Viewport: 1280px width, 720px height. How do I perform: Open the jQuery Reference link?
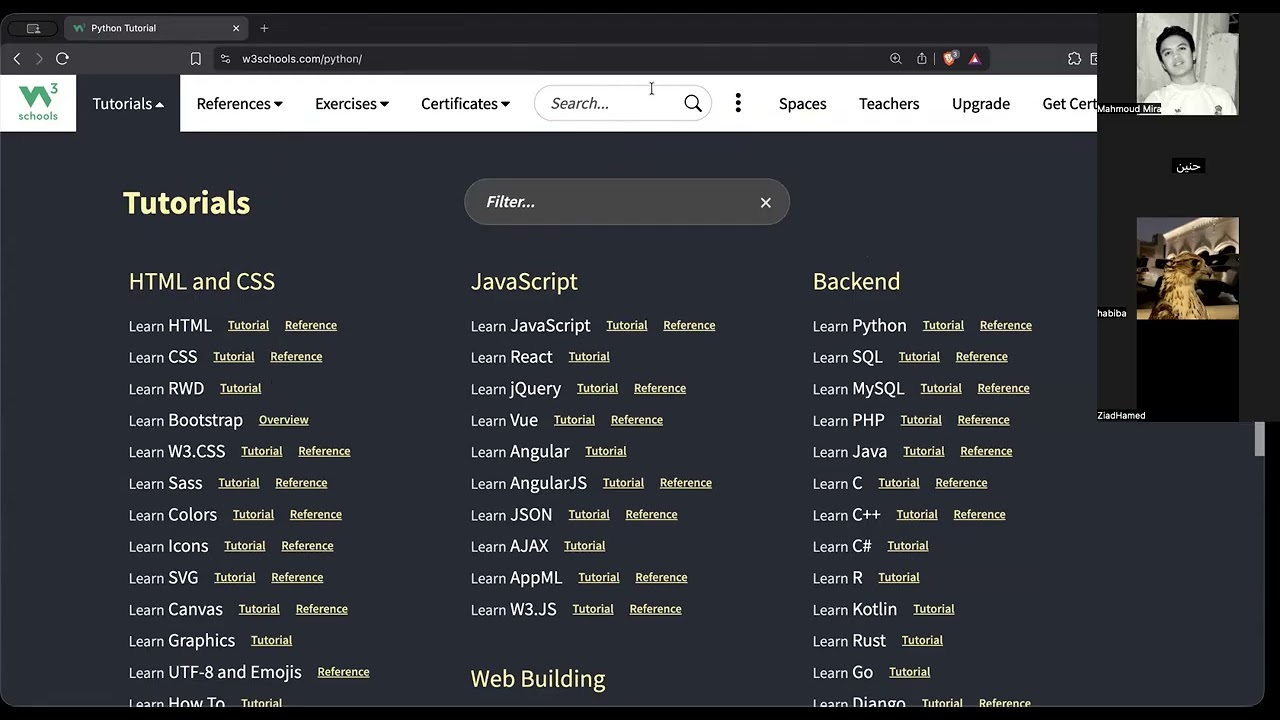(660, 388)
